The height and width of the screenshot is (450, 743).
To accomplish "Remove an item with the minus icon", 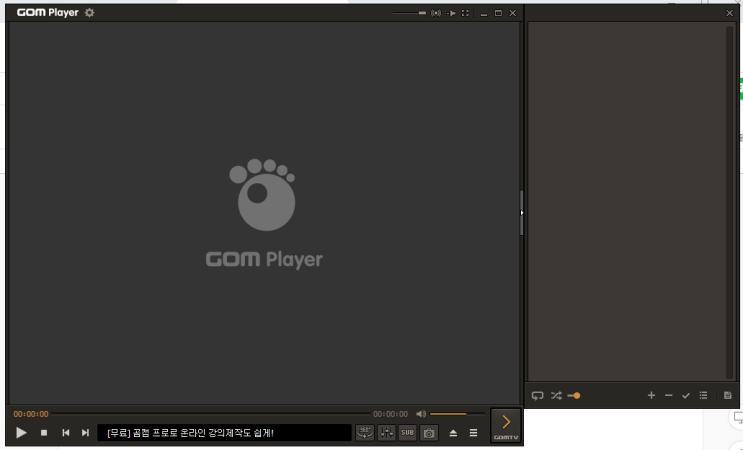I will pos(669,395).
